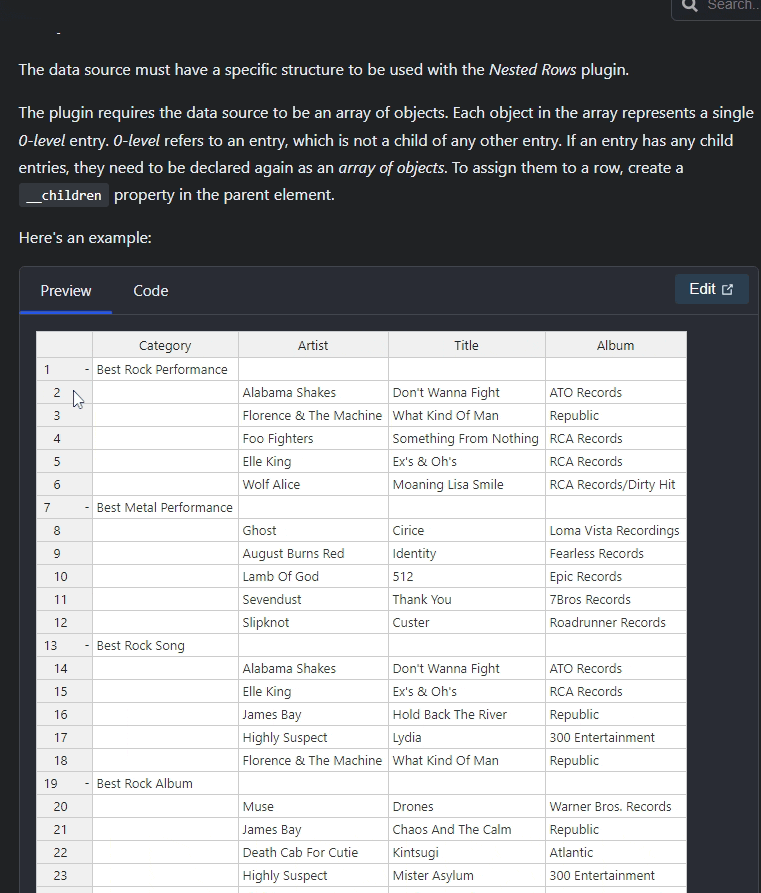
Task: Click the 7Bros Records cell
Action: [616, 600]
